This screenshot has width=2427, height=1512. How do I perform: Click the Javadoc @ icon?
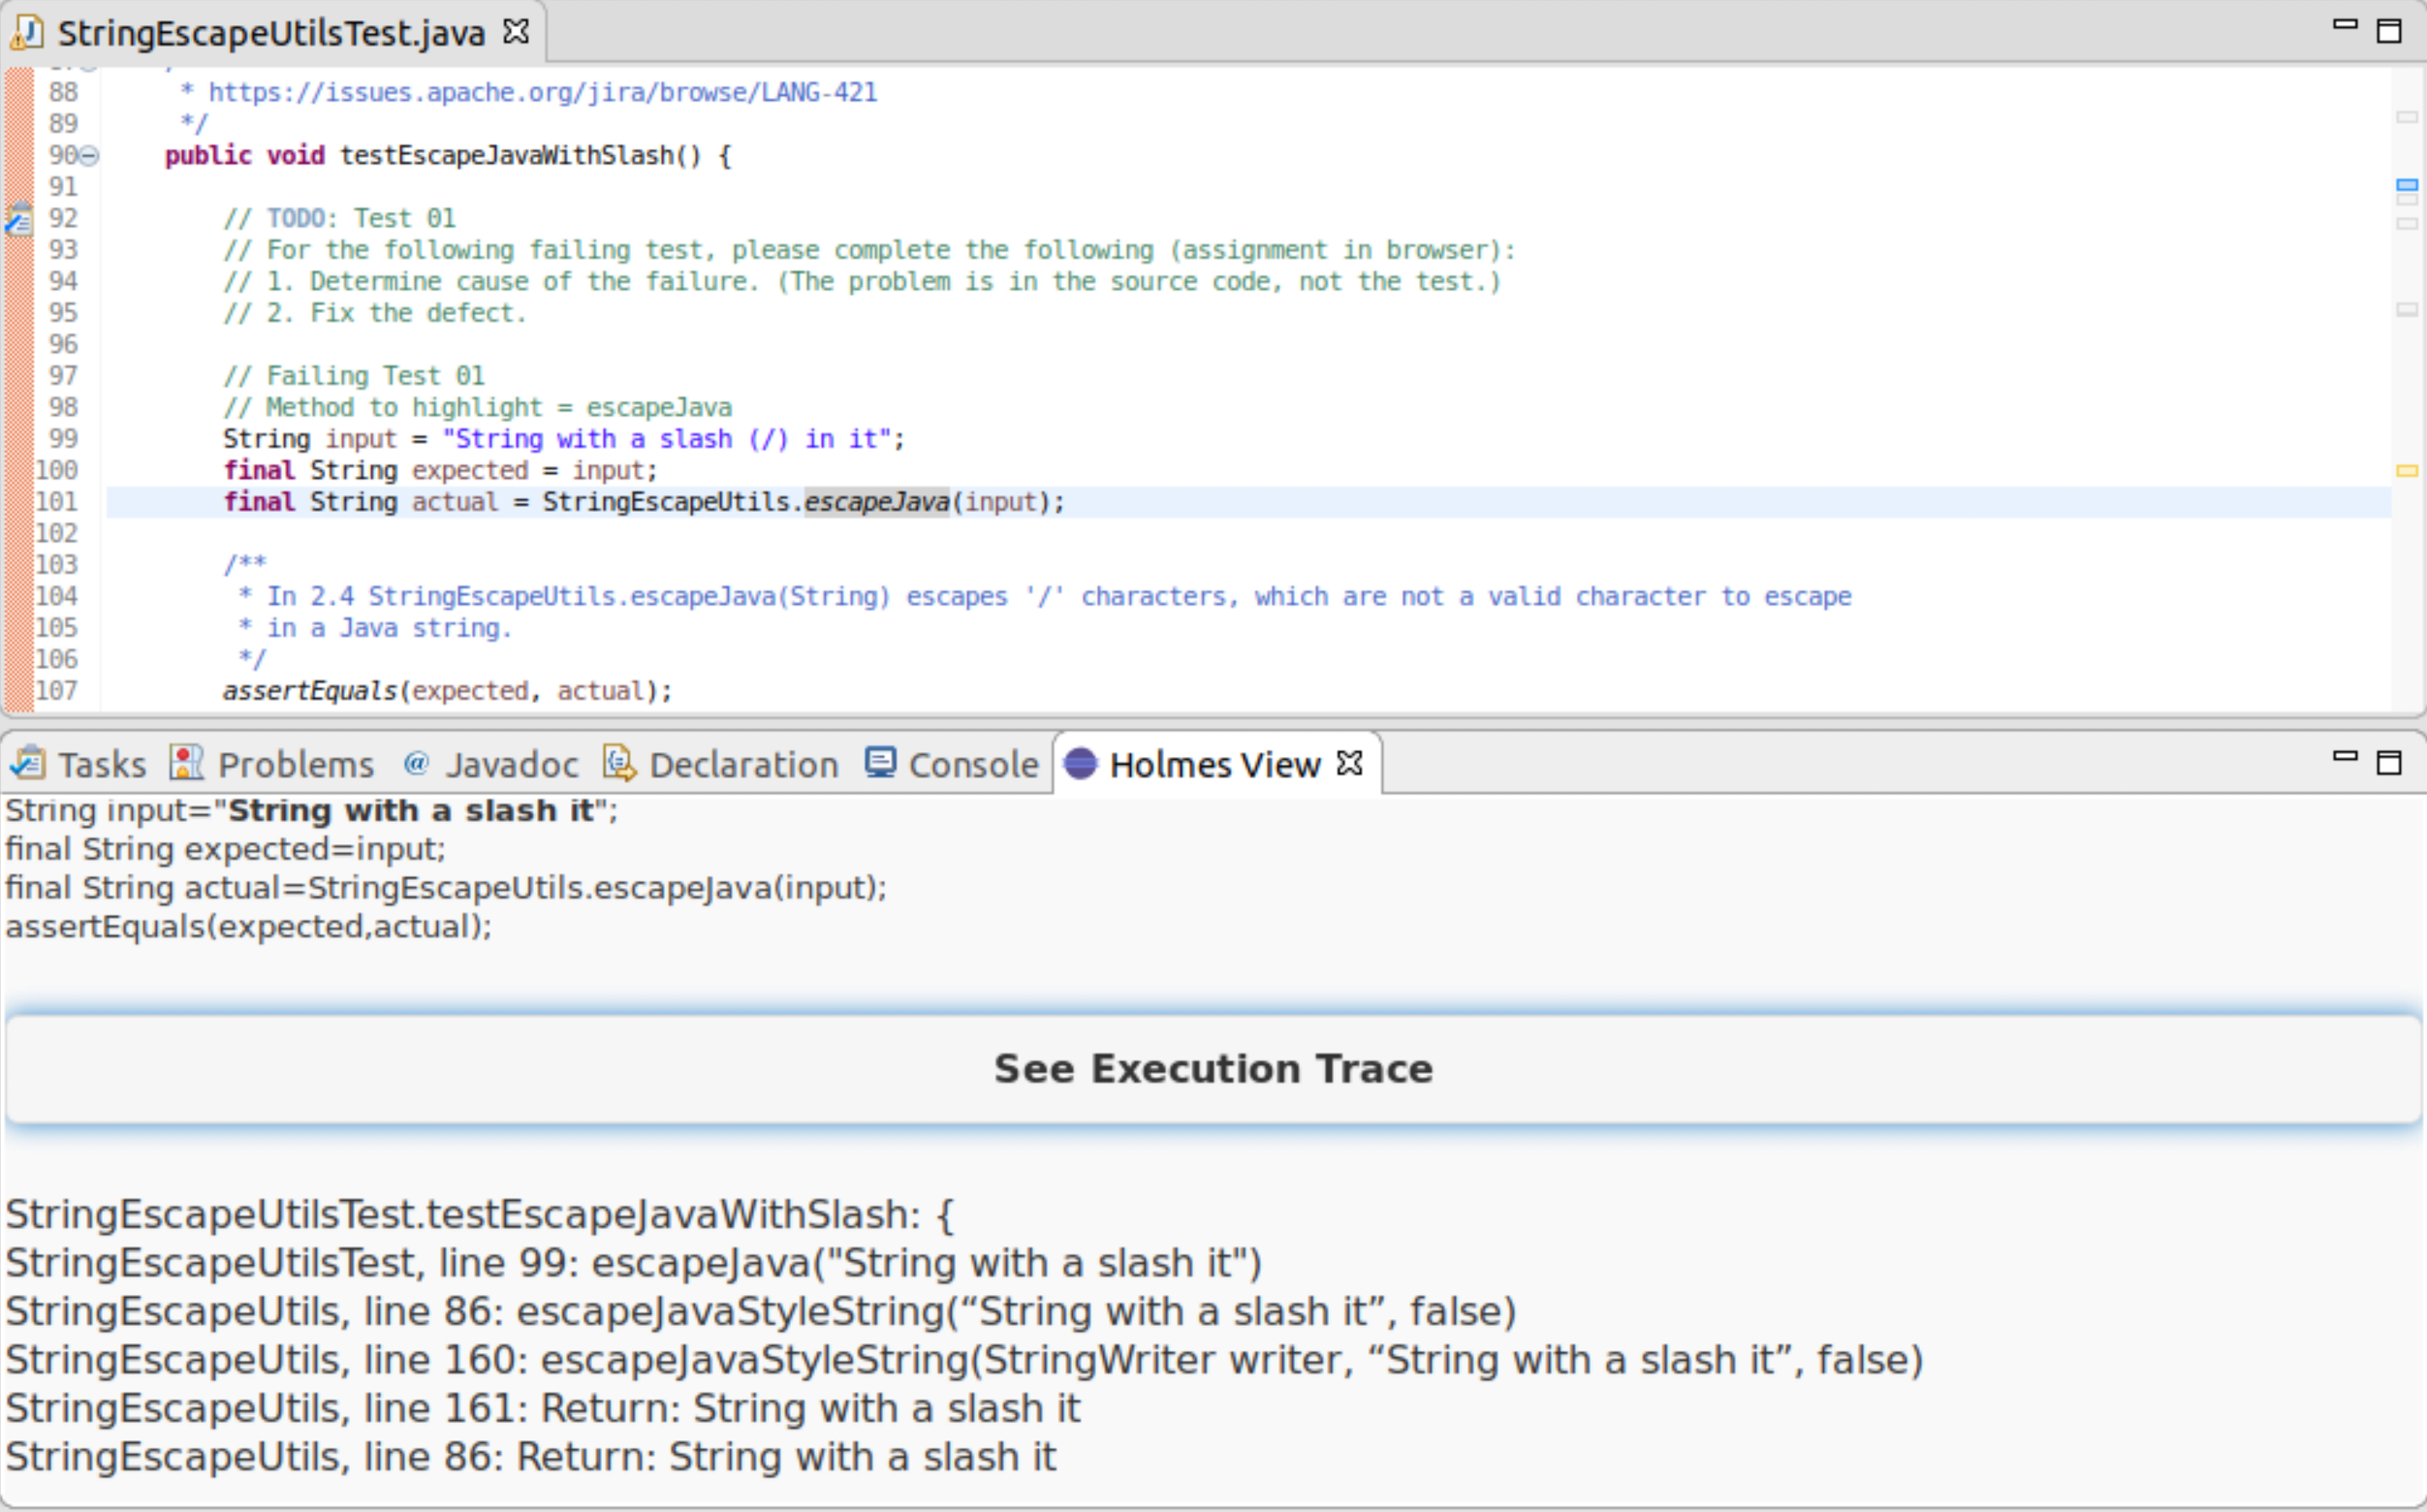[x=416, y=764]
